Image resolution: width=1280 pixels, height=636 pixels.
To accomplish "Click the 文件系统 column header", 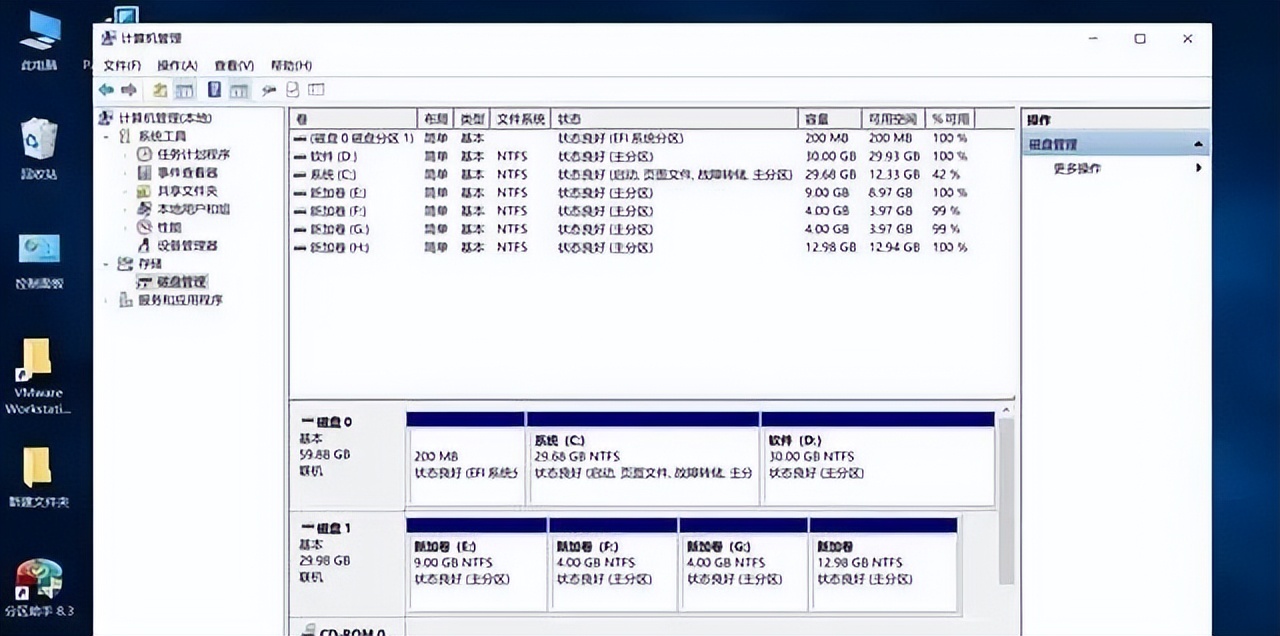I will point(521,119).
